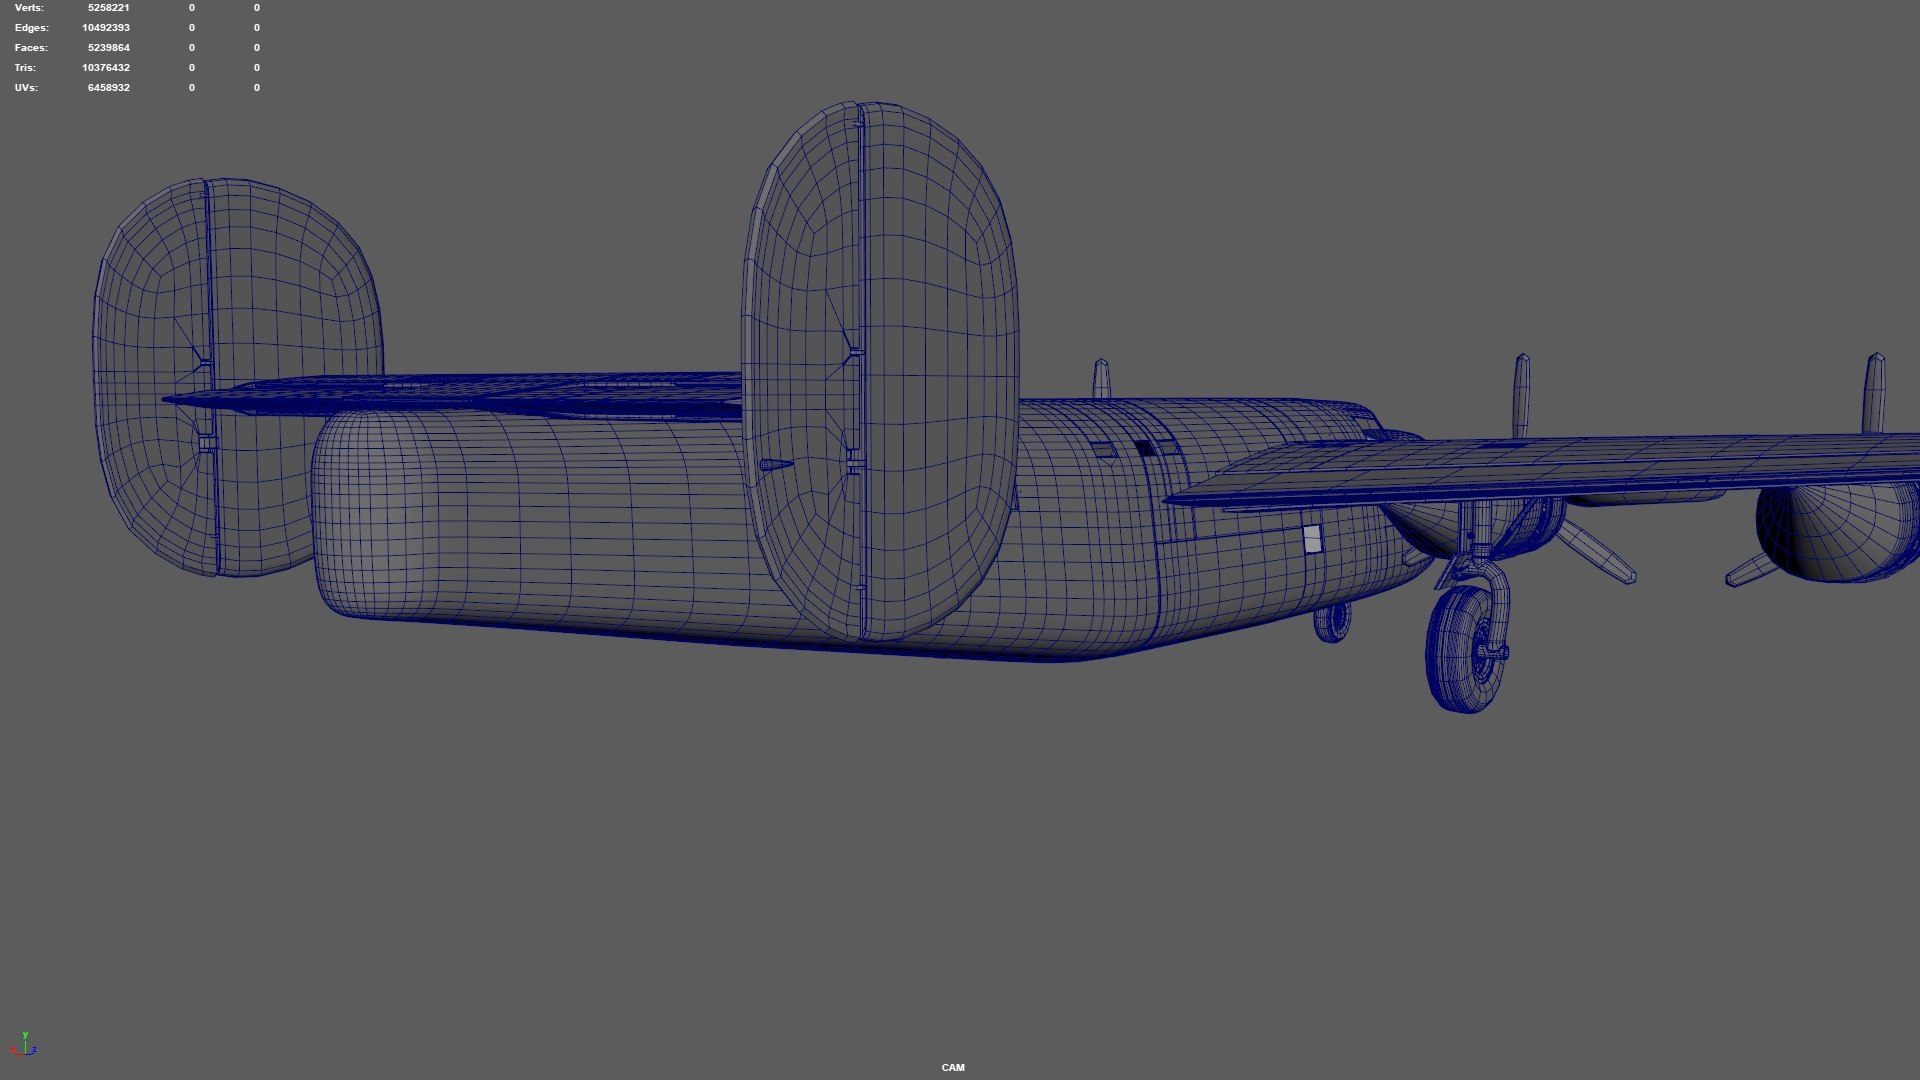
Task: Click the Tris: label in heads-up display
Action: click(x=25, y=68)
